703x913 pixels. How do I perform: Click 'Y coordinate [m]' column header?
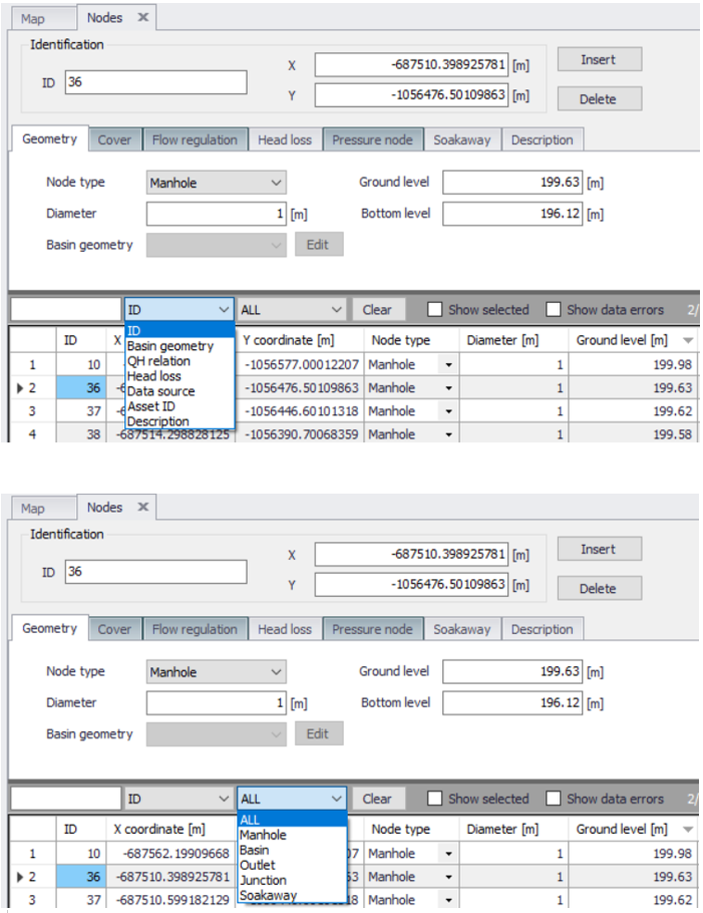click(x=299, y=340)
